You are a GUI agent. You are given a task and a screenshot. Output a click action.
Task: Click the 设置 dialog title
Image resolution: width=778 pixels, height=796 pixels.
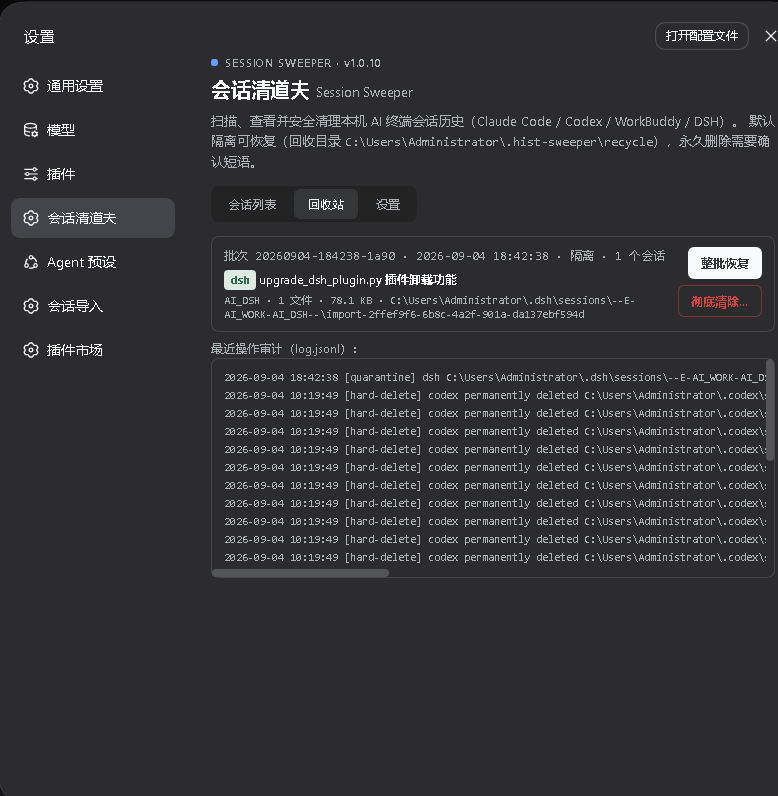[39, 37]
